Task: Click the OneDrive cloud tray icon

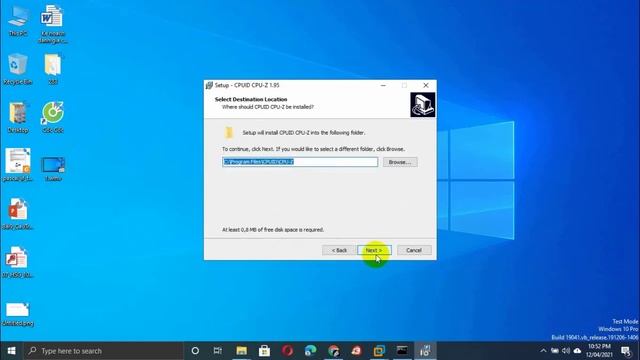Action: (577, 351)
